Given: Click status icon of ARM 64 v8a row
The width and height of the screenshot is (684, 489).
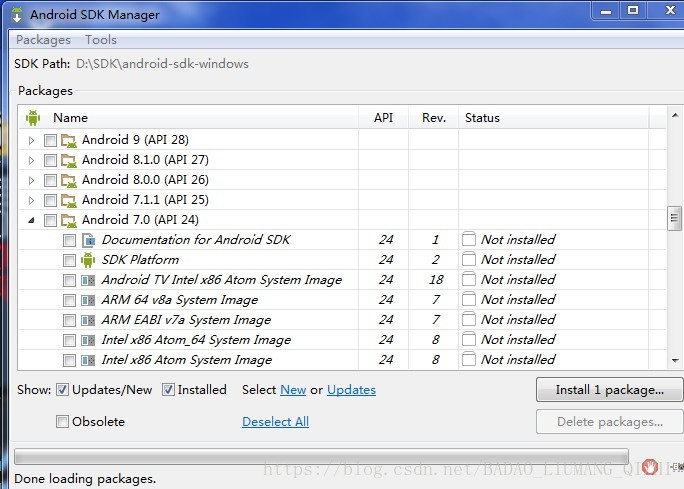Looking at the screenshot, I should click(x=469, y=299).
